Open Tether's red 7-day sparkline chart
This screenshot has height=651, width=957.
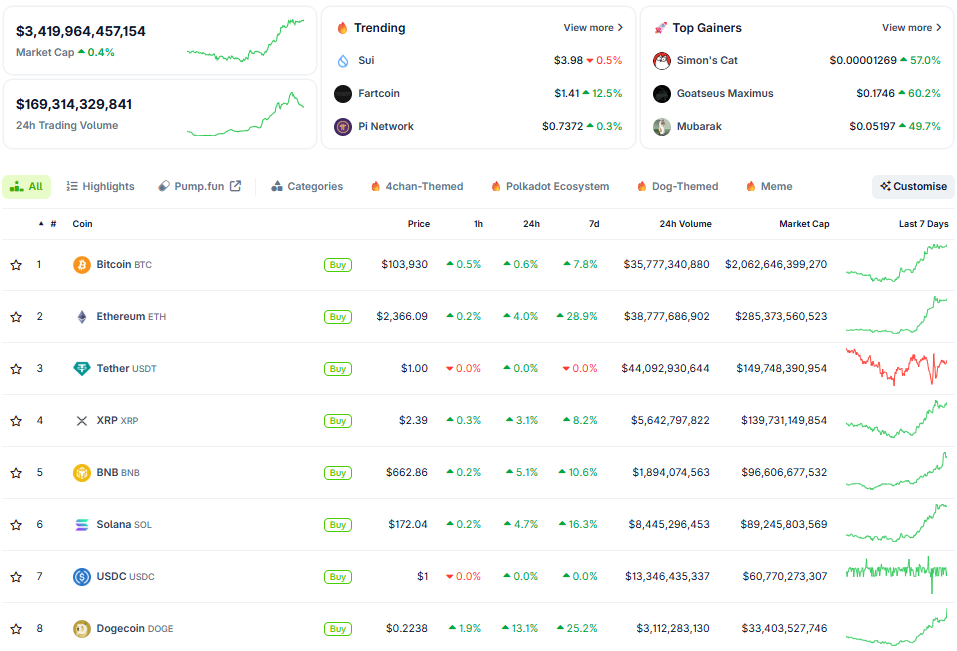pyautogui.click(x=896, y=368)
